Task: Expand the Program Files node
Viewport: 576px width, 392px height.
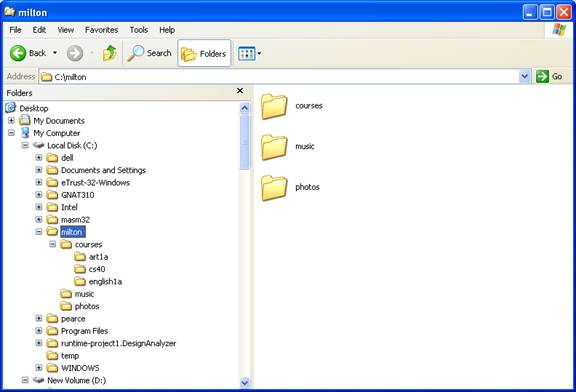Action: pyautogui.click(x=39, y=331)
